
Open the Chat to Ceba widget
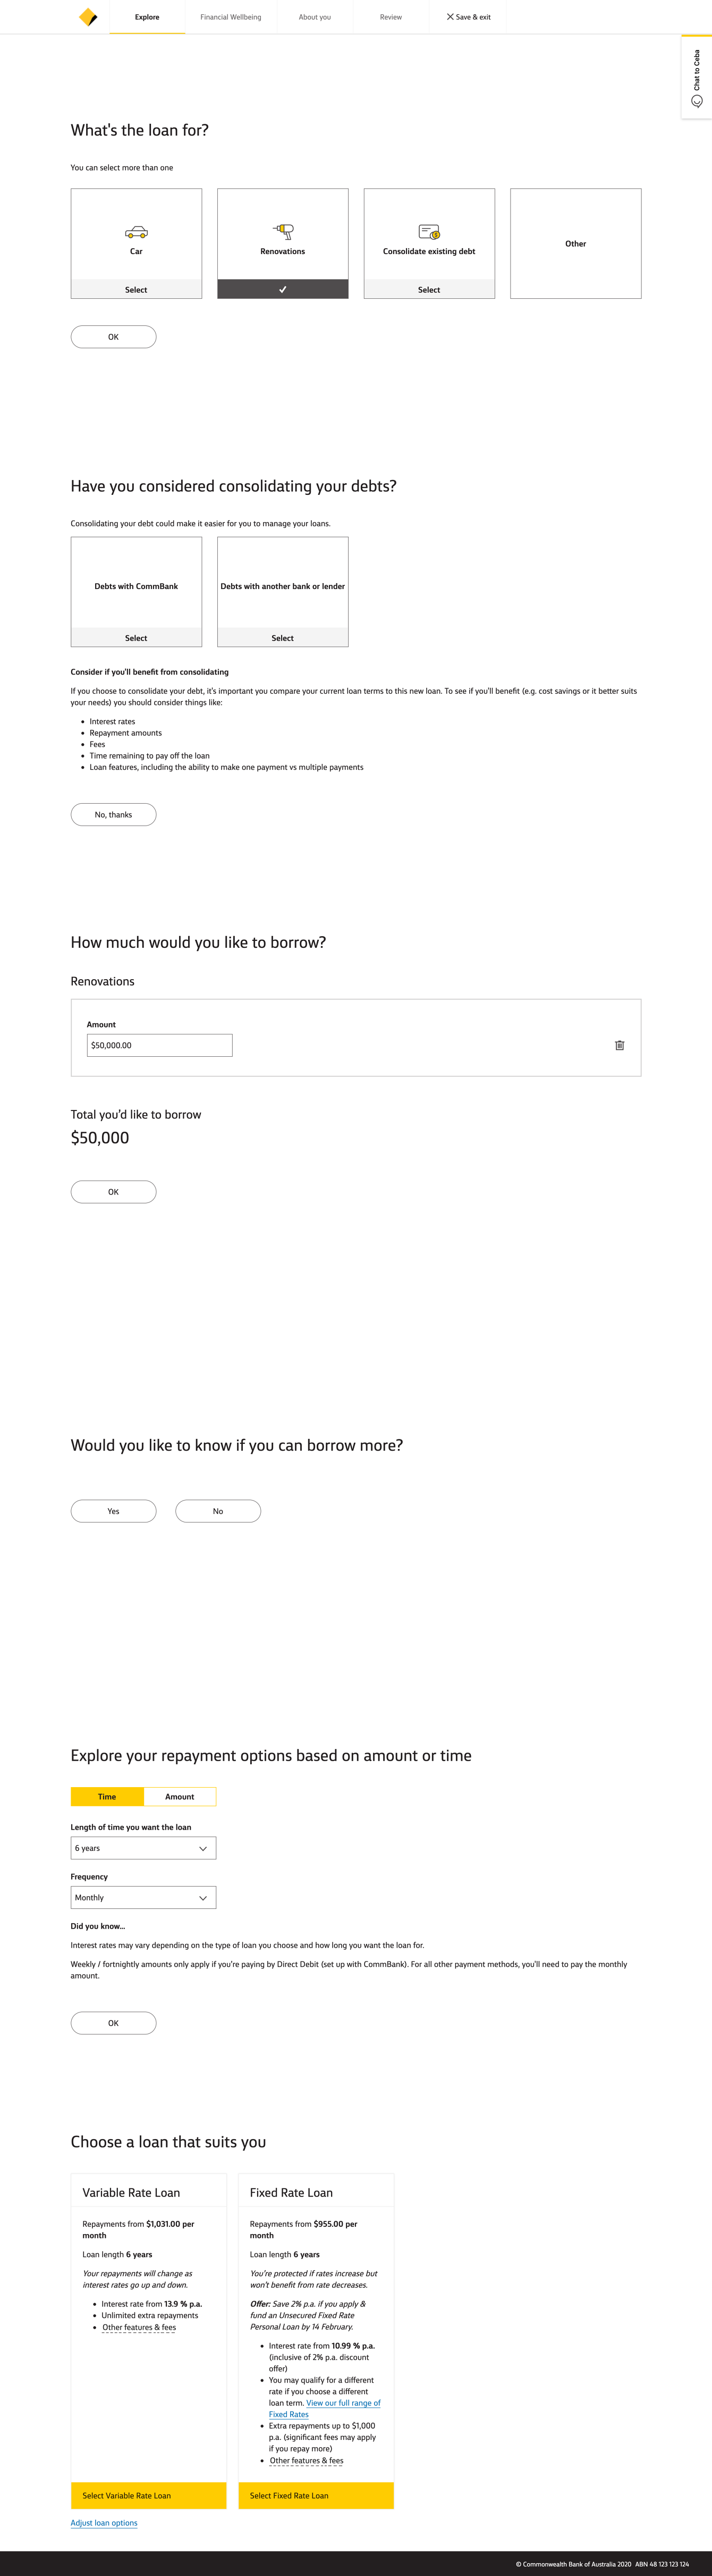click(x=697, y=78)
